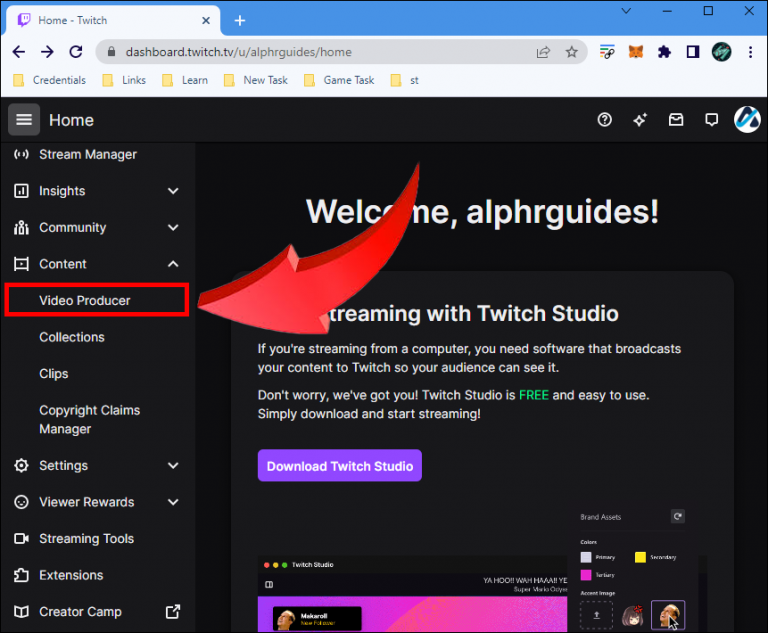
Task: Open a new browser tab
Action: point(240,21)
